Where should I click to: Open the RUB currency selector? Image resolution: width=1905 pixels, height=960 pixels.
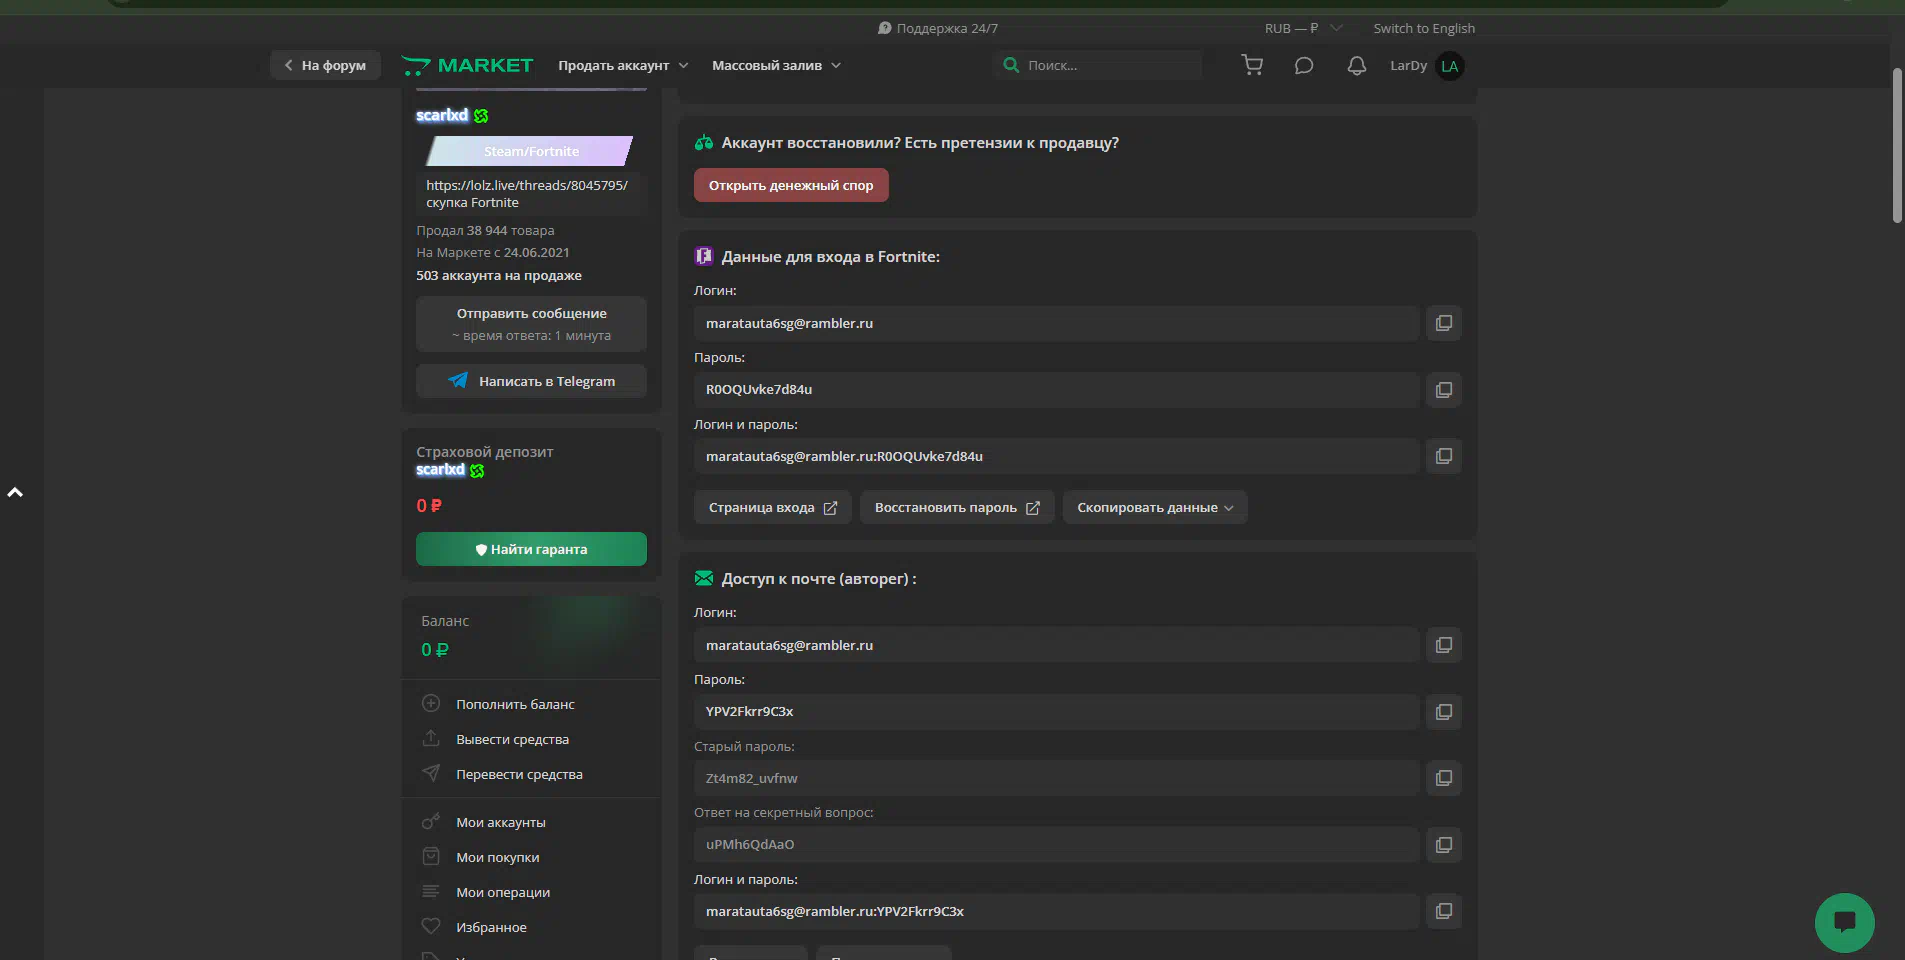pyautogui.click(x=1302, y=28)
